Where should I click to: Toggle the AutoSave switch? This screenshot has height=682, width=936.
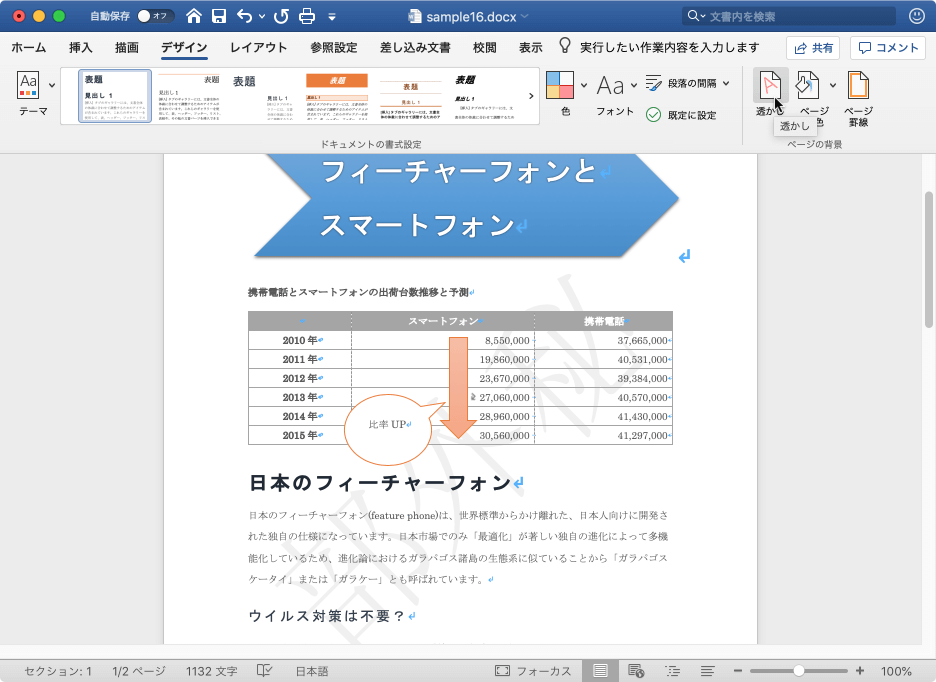(x=154, y=16)
